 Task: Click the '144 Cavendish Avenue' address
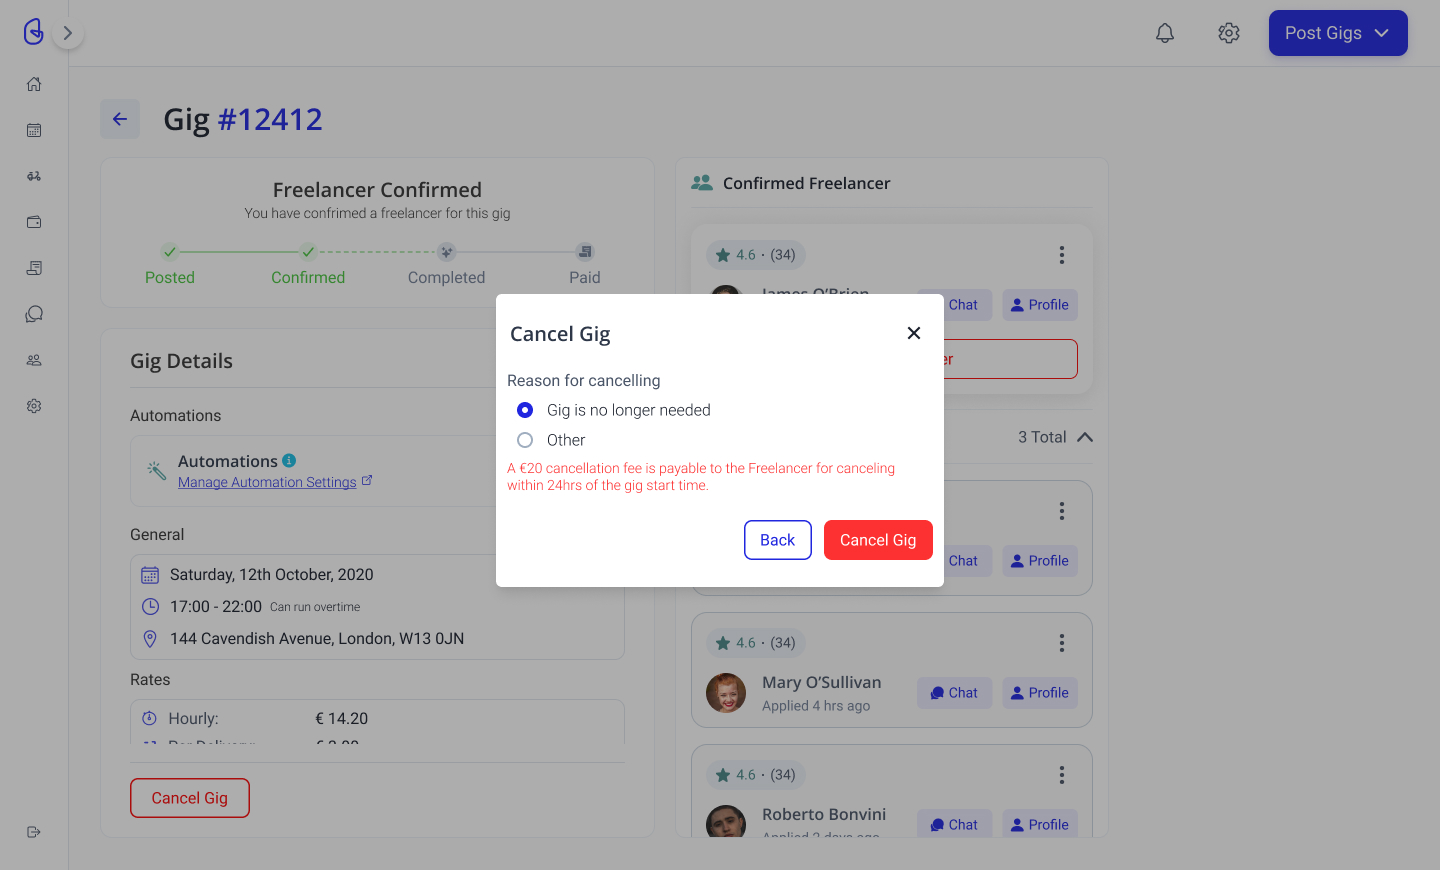tap(317, 639)
